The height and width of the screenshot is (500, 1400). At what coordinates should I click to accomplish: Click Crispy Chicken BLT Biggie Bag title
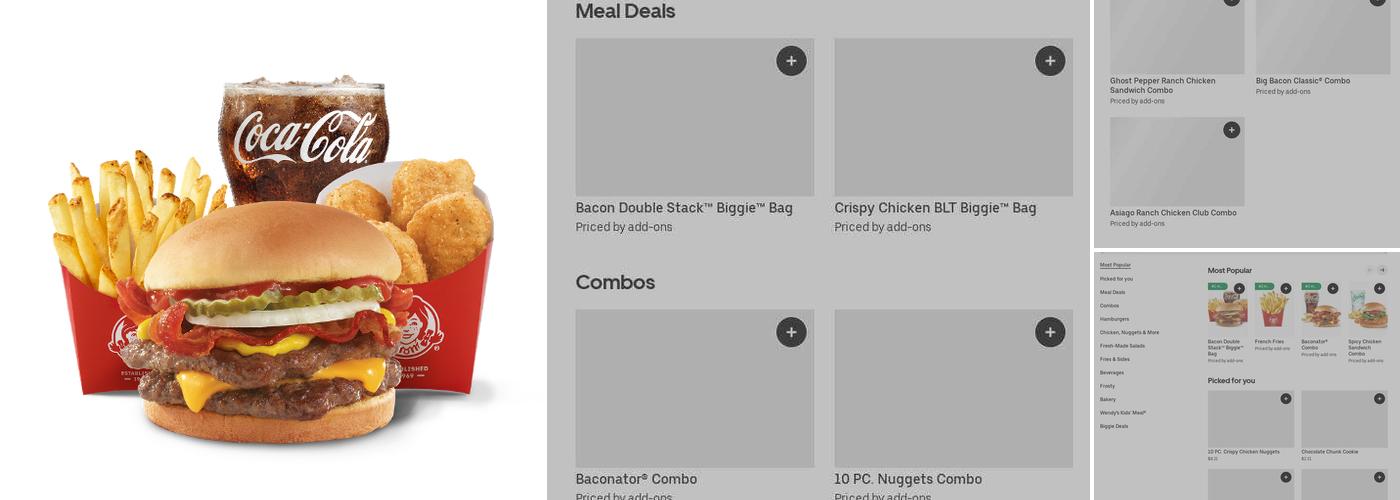[935, 208]
